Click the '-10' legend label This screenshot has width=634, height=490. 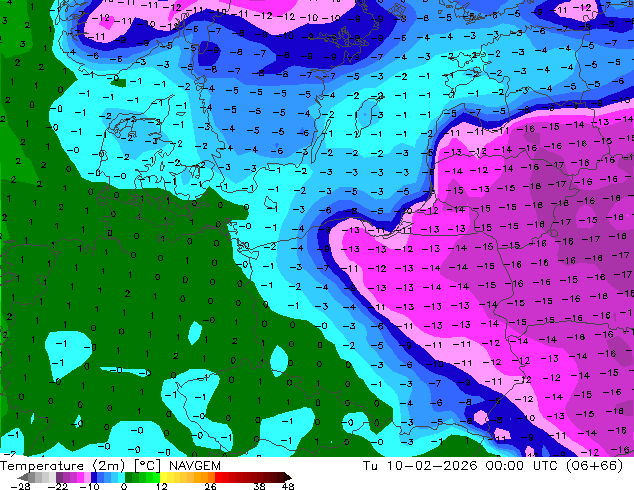tap(89, 486)
